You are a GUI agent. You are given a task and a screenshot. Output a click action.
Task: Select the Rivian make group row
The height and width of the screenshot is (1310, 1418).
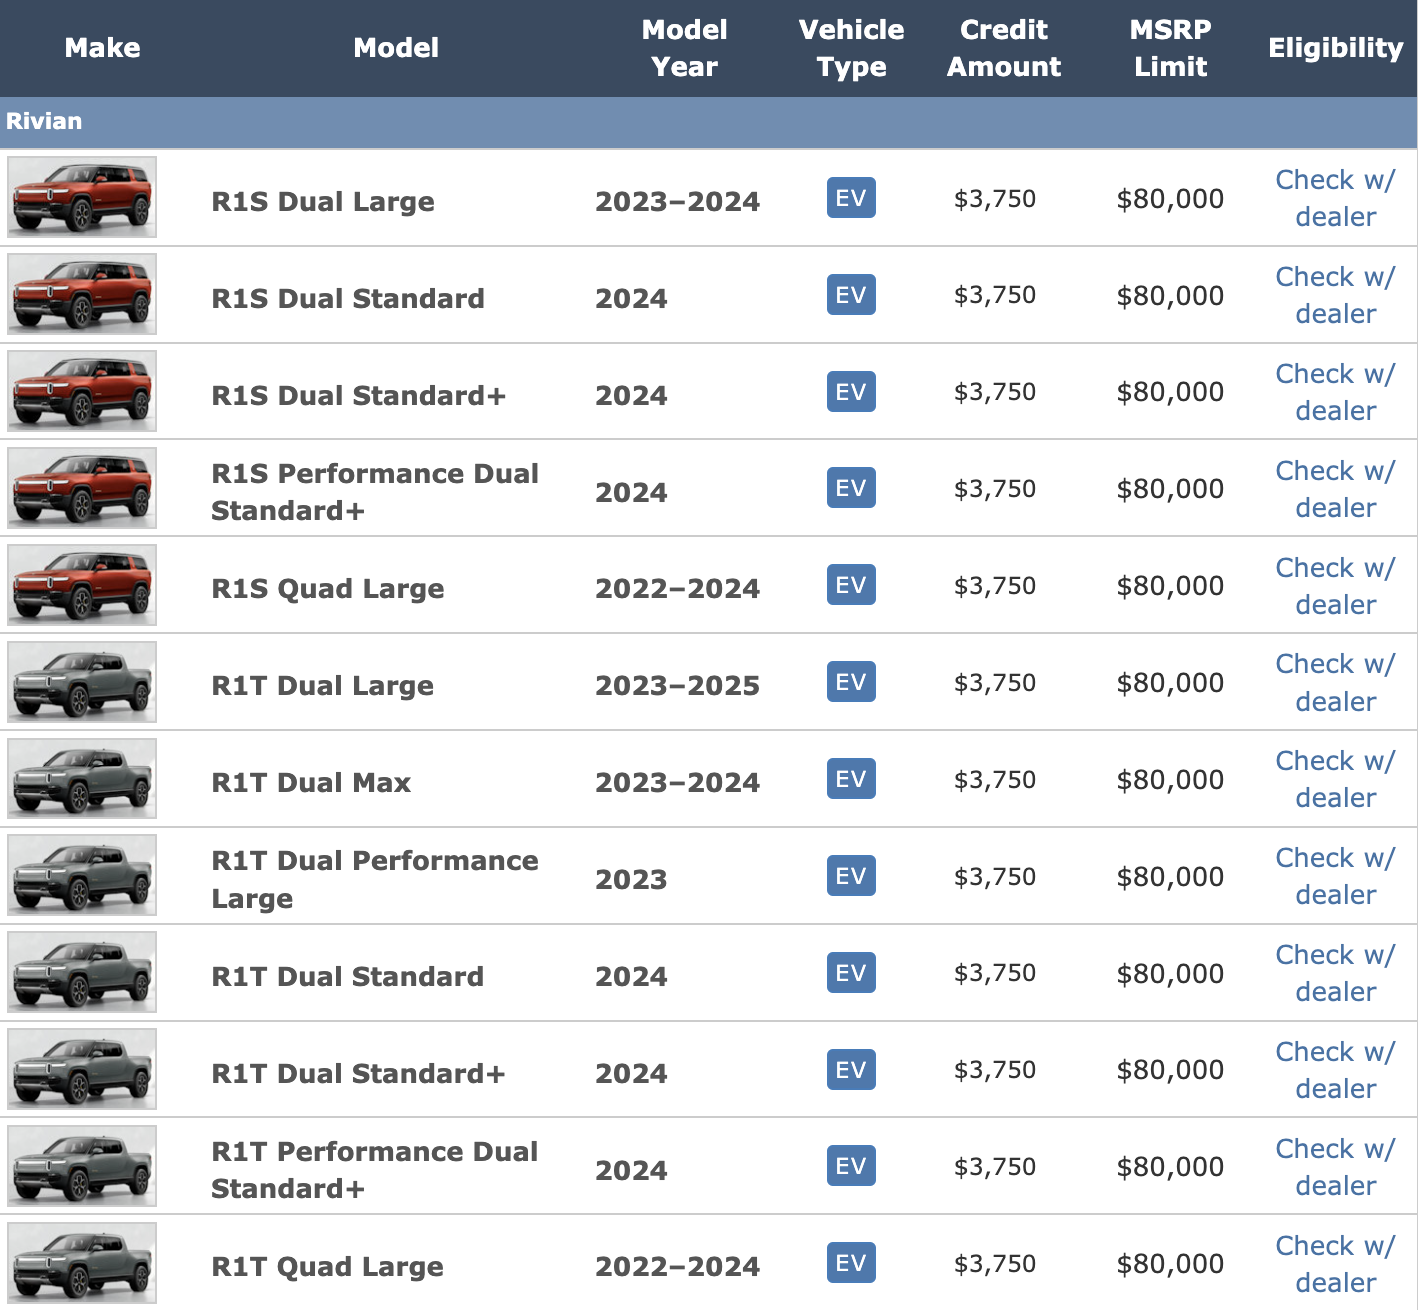point(709,122)
